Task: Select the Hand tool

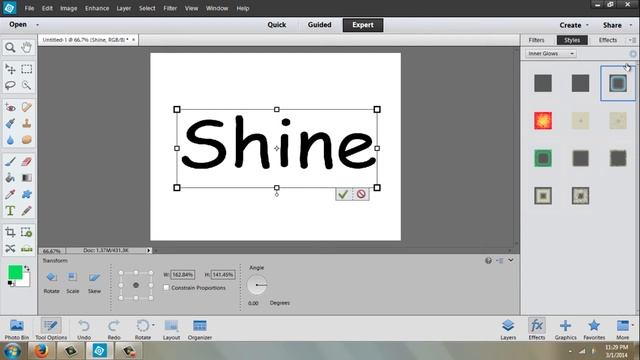Action: tap(27, 47)
